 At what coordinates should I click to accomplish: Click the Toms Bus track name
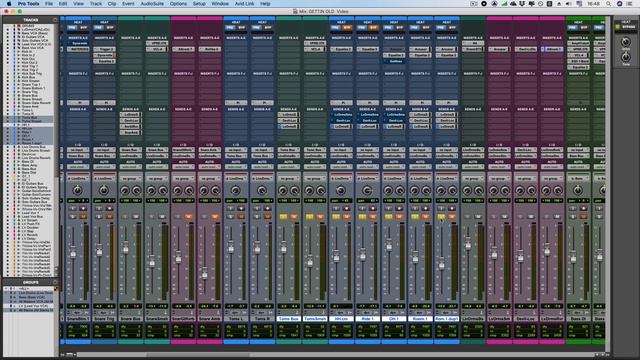point(289,318)
